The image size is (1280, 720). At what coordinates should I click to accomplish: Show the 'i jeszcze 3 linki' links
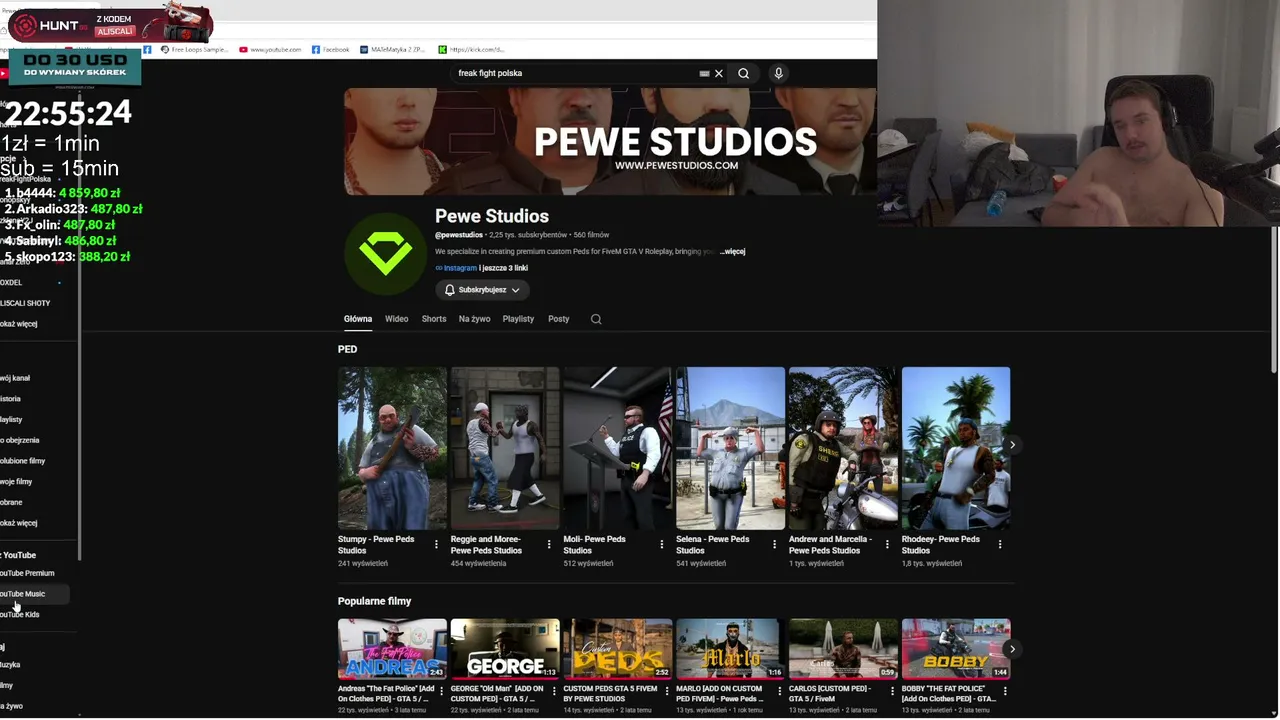click(503, 268)
